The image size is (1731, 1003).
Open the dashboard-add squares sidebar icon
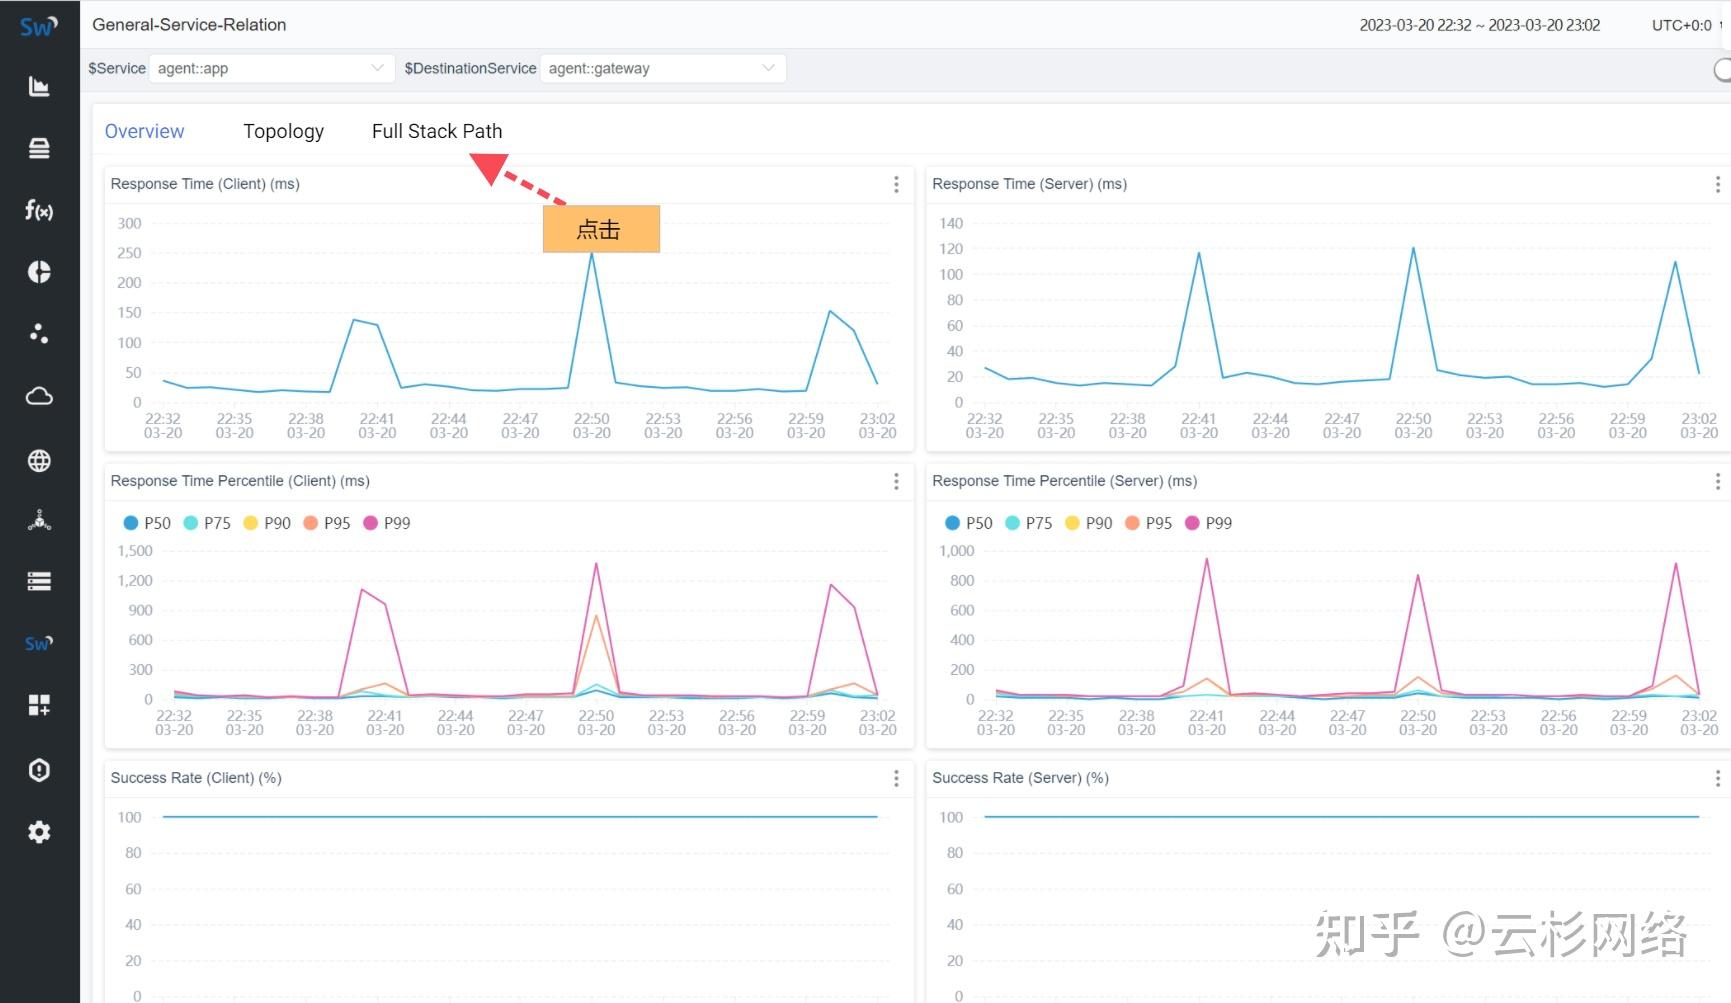click(x=39, y=706)
